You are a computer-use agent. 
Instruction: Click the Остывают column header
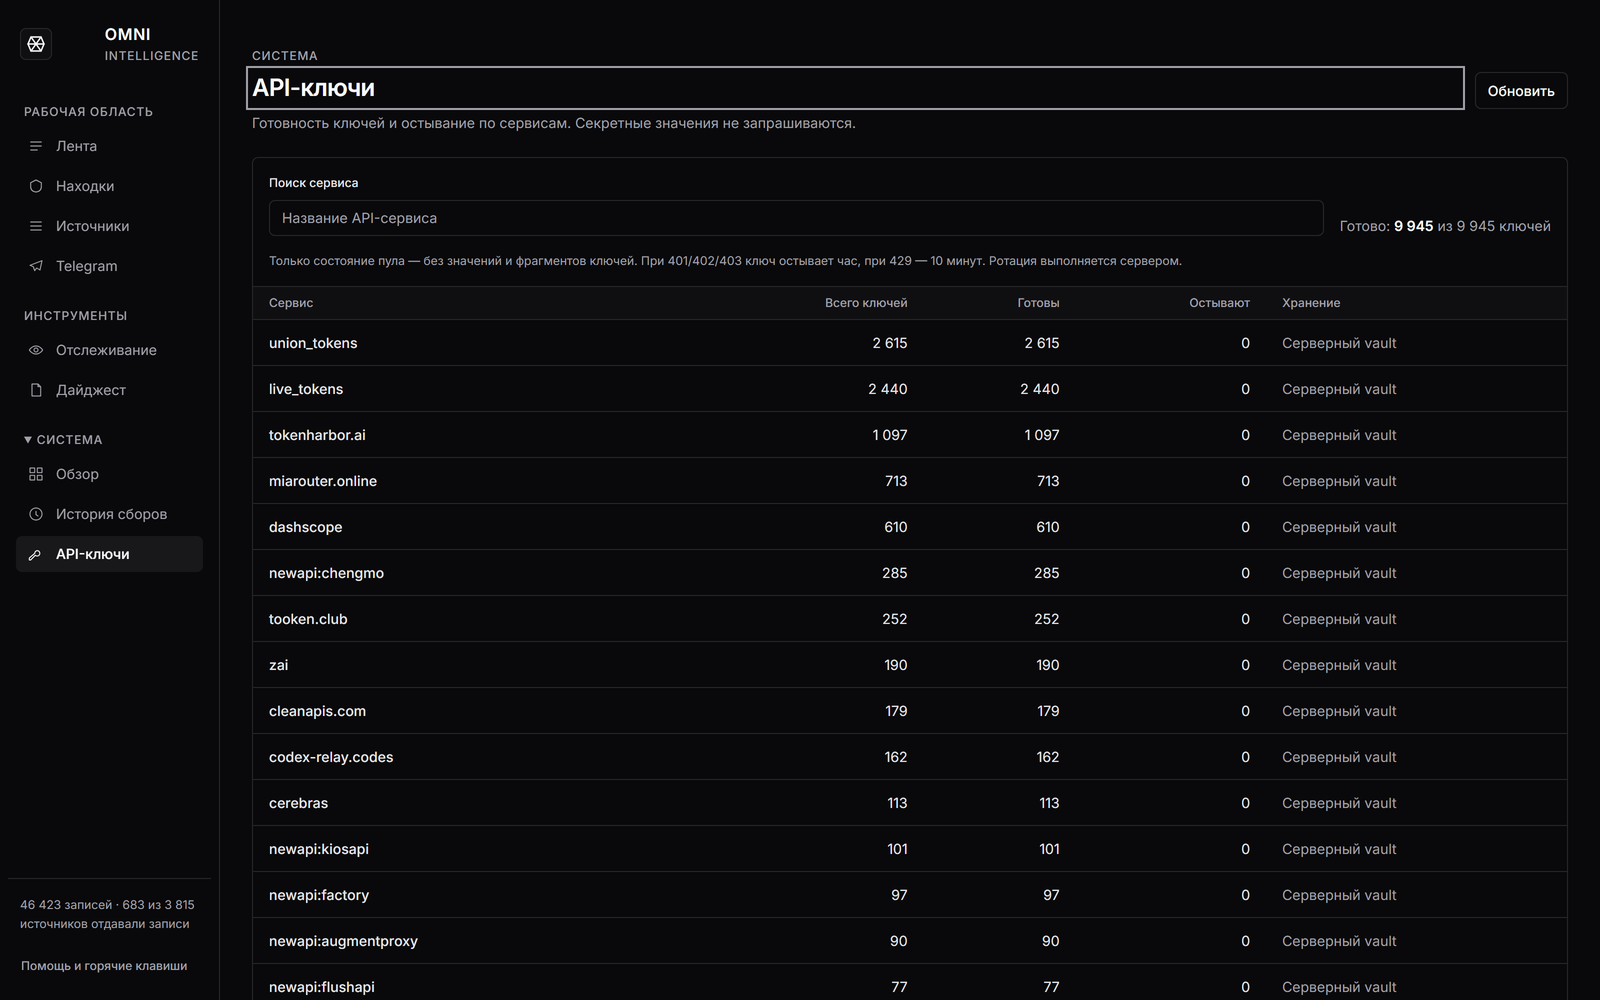(1219, 303)
